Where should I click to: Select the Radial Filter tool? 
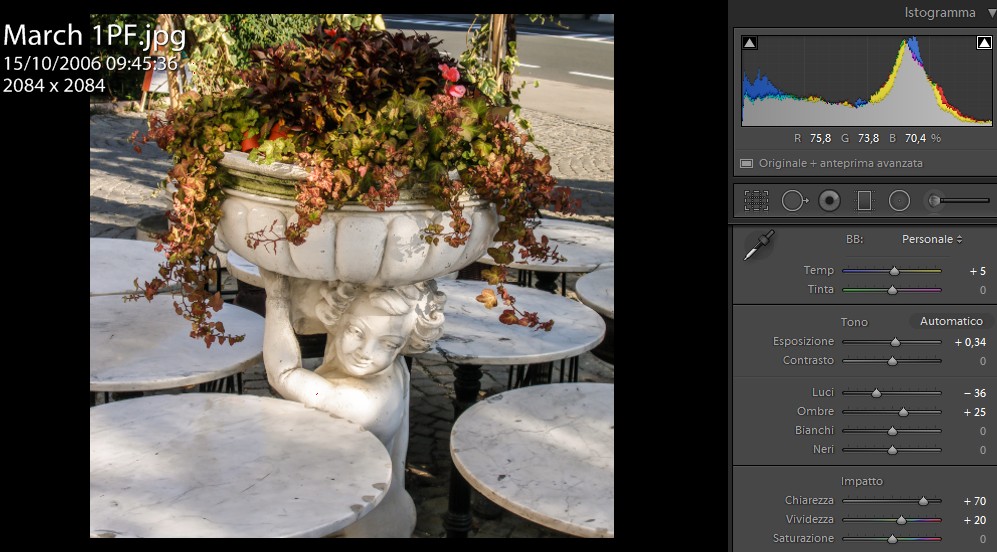click(899, 200)
